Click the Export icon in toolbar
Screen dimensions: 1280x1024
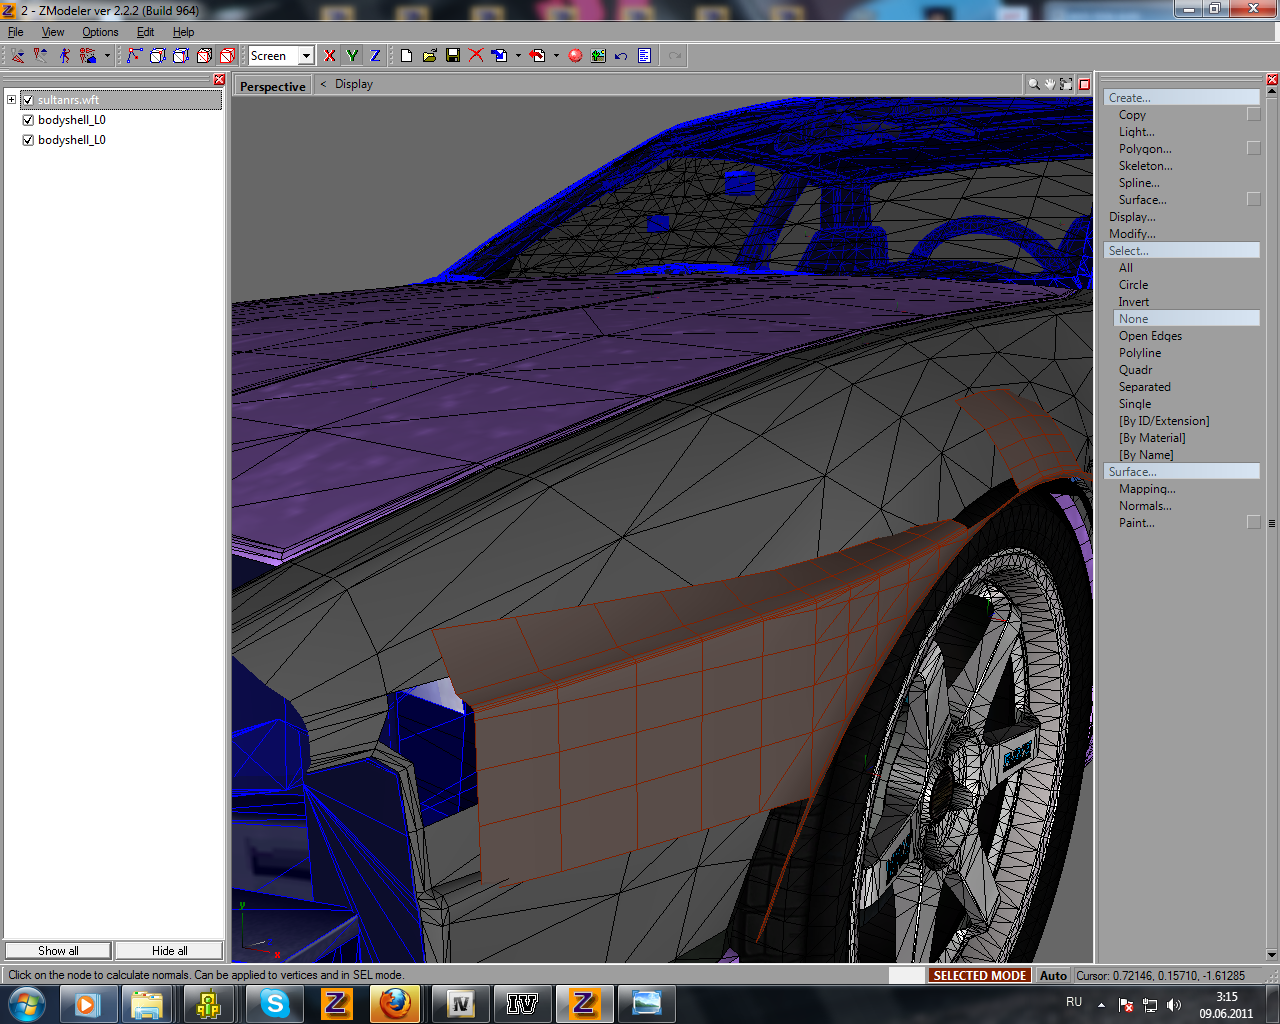click(537, 56)
